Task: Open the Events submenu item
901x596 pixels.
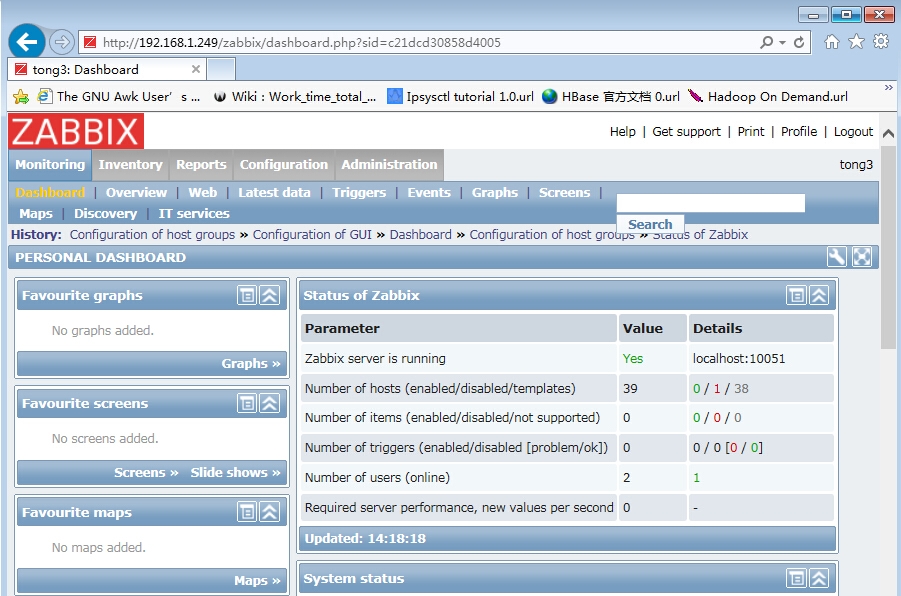Action: pyautogui.click(x=429, y=193)
